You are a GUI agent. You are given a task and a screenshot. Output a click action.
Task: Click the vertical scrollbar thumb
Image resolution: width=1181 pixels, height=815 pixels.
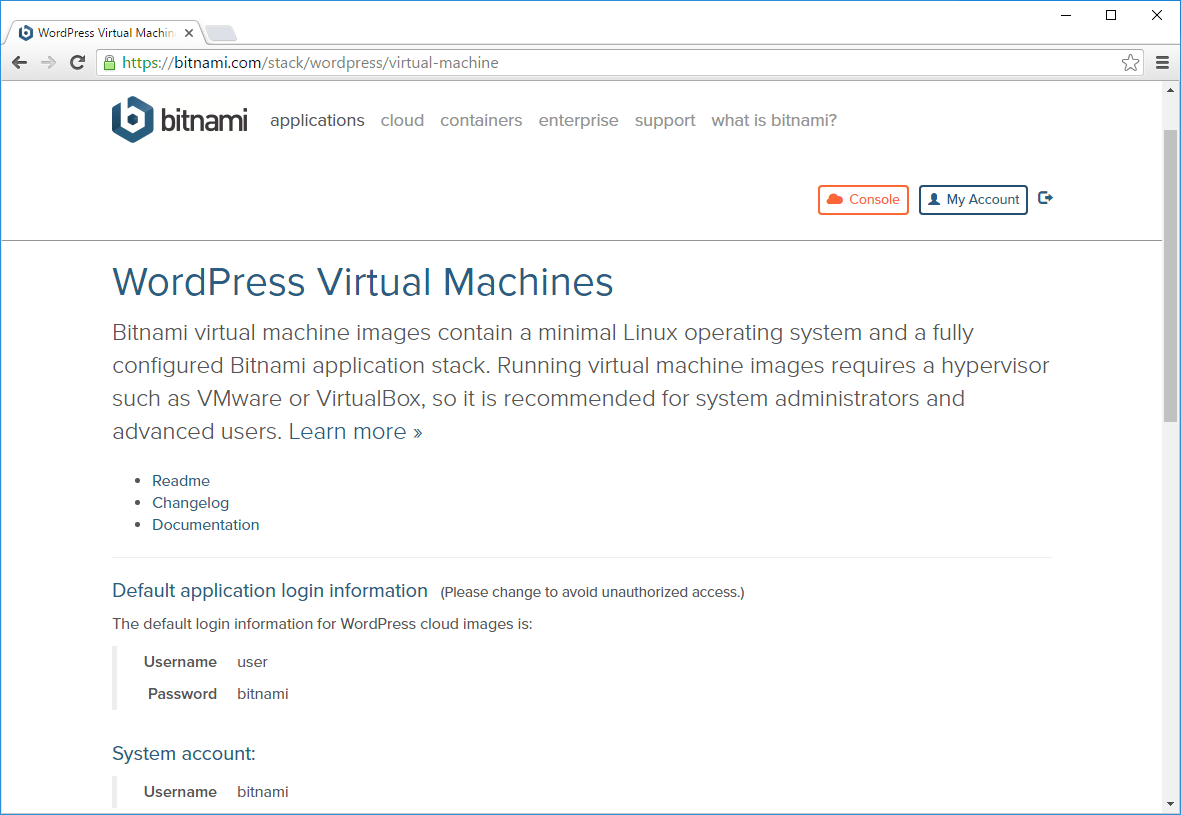pos(1170,275)
